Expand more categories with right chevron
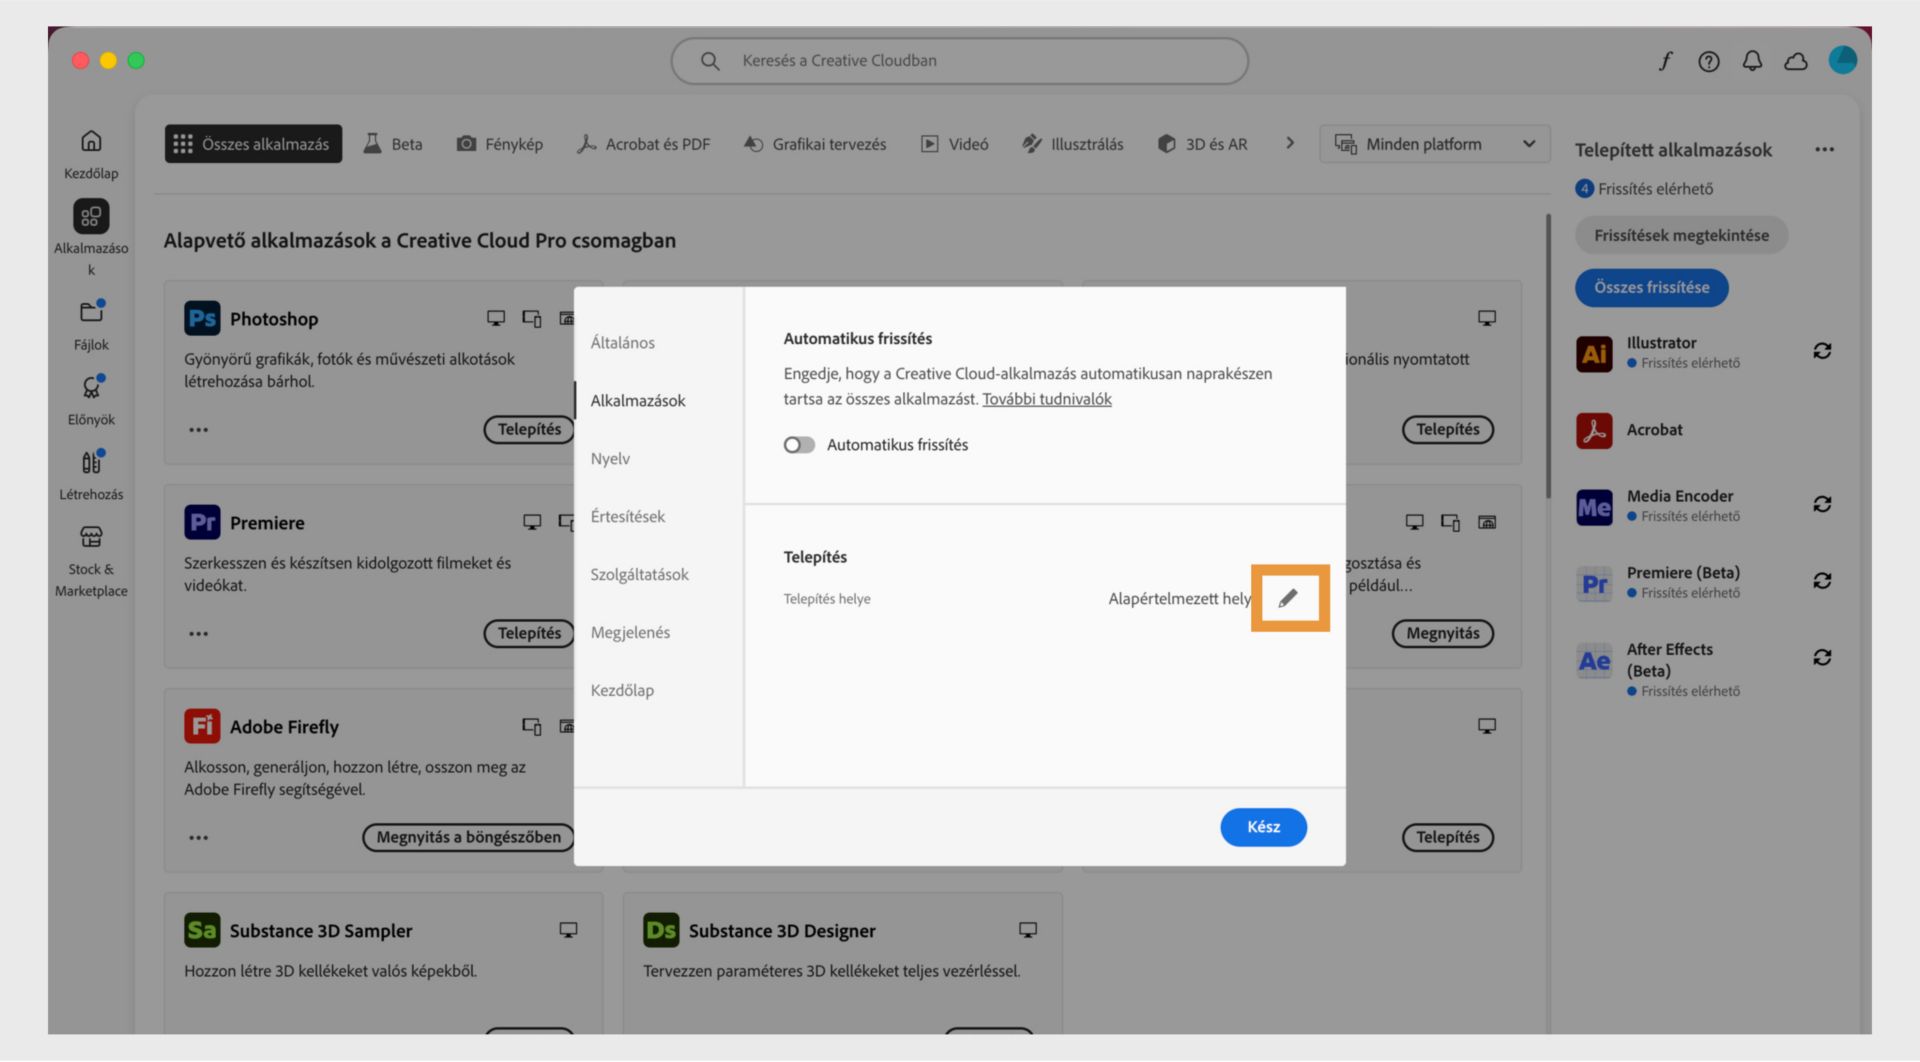 point(1290,143)
